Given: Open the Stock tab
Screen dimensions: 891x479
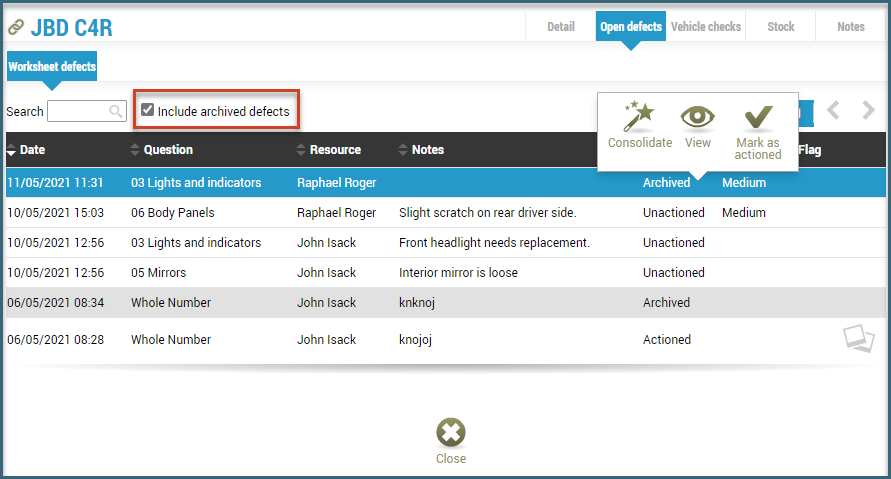Looking at the screenshot, I should 781,27.
